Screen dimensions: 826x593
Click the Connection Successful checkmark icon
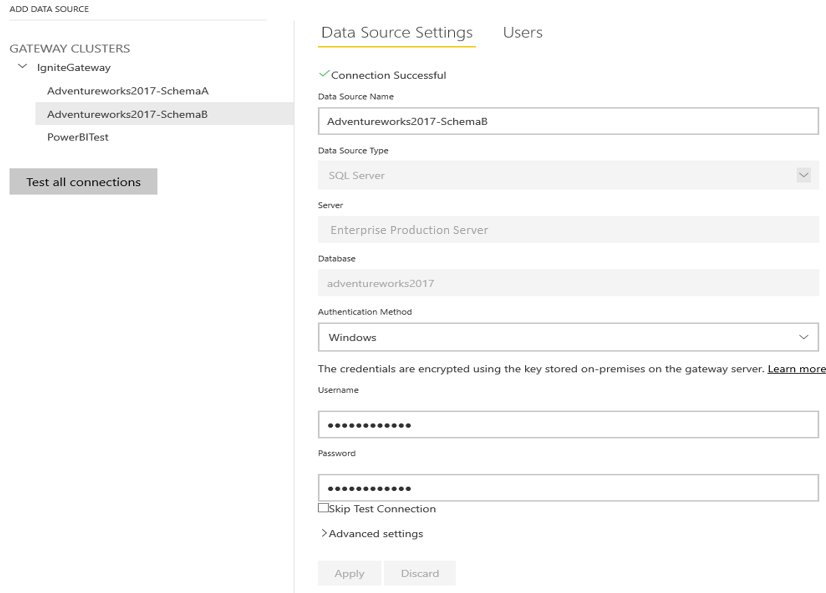click(324, 74)
